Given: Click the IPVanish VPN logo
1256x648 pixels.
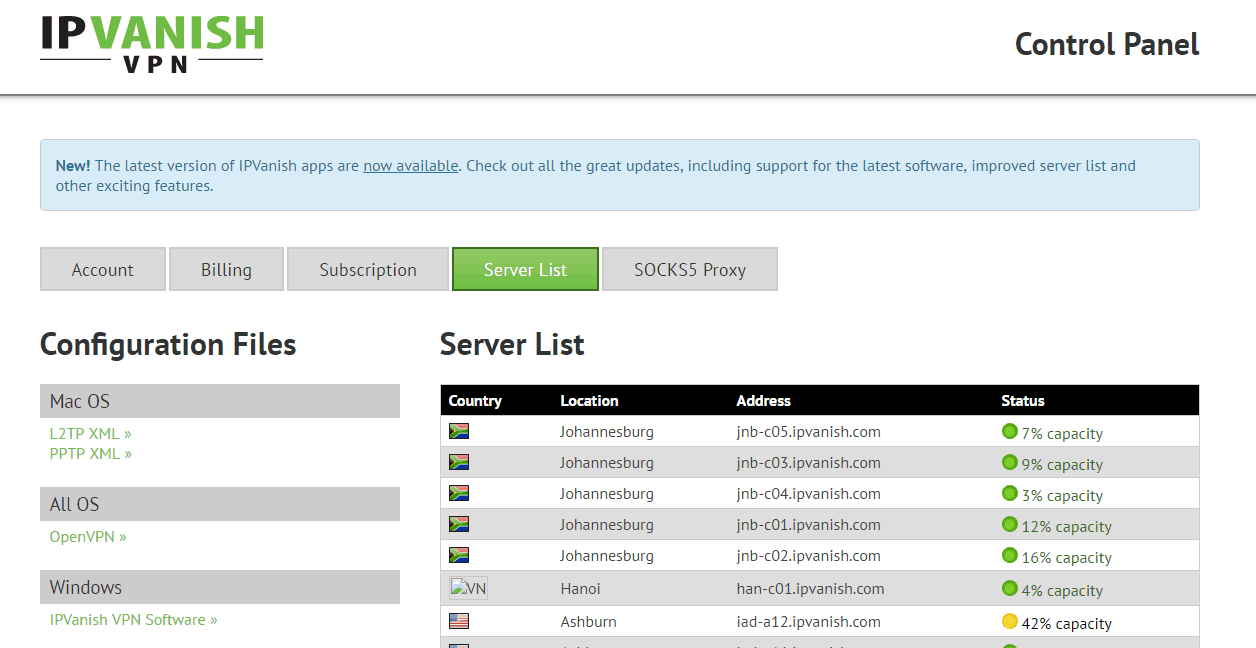Looking at the screenshot, I should (x=152, y=45).
